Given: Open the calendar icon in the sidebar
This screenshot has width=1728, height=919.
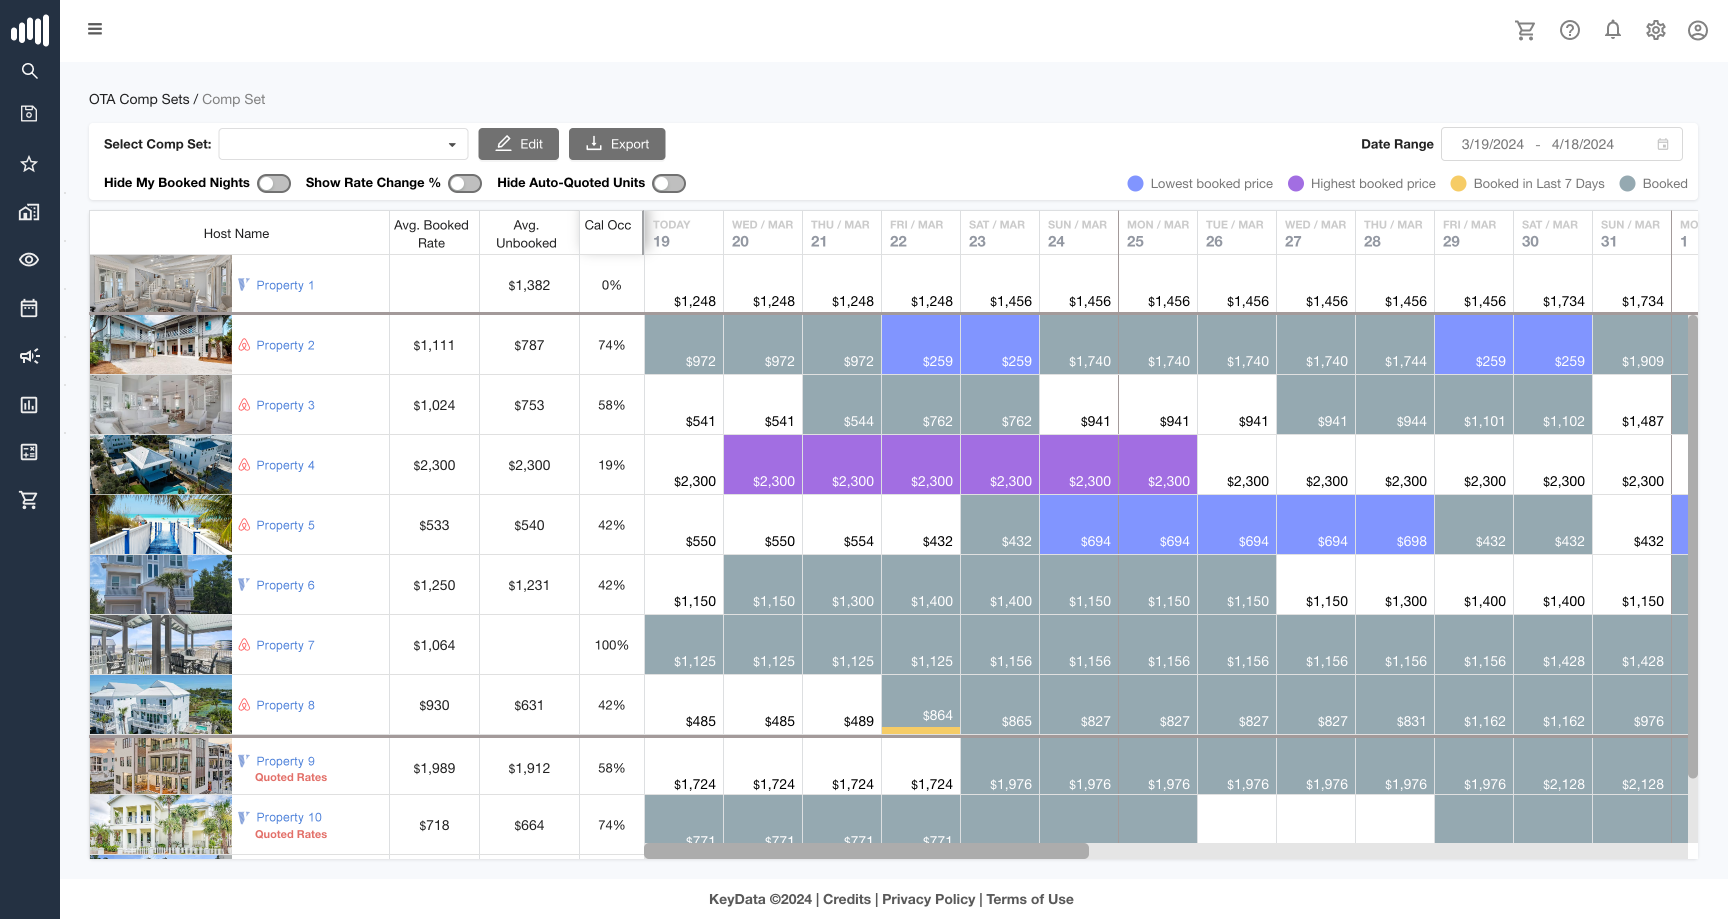Looking at the screenshot, I should click(x=29, y=308).
